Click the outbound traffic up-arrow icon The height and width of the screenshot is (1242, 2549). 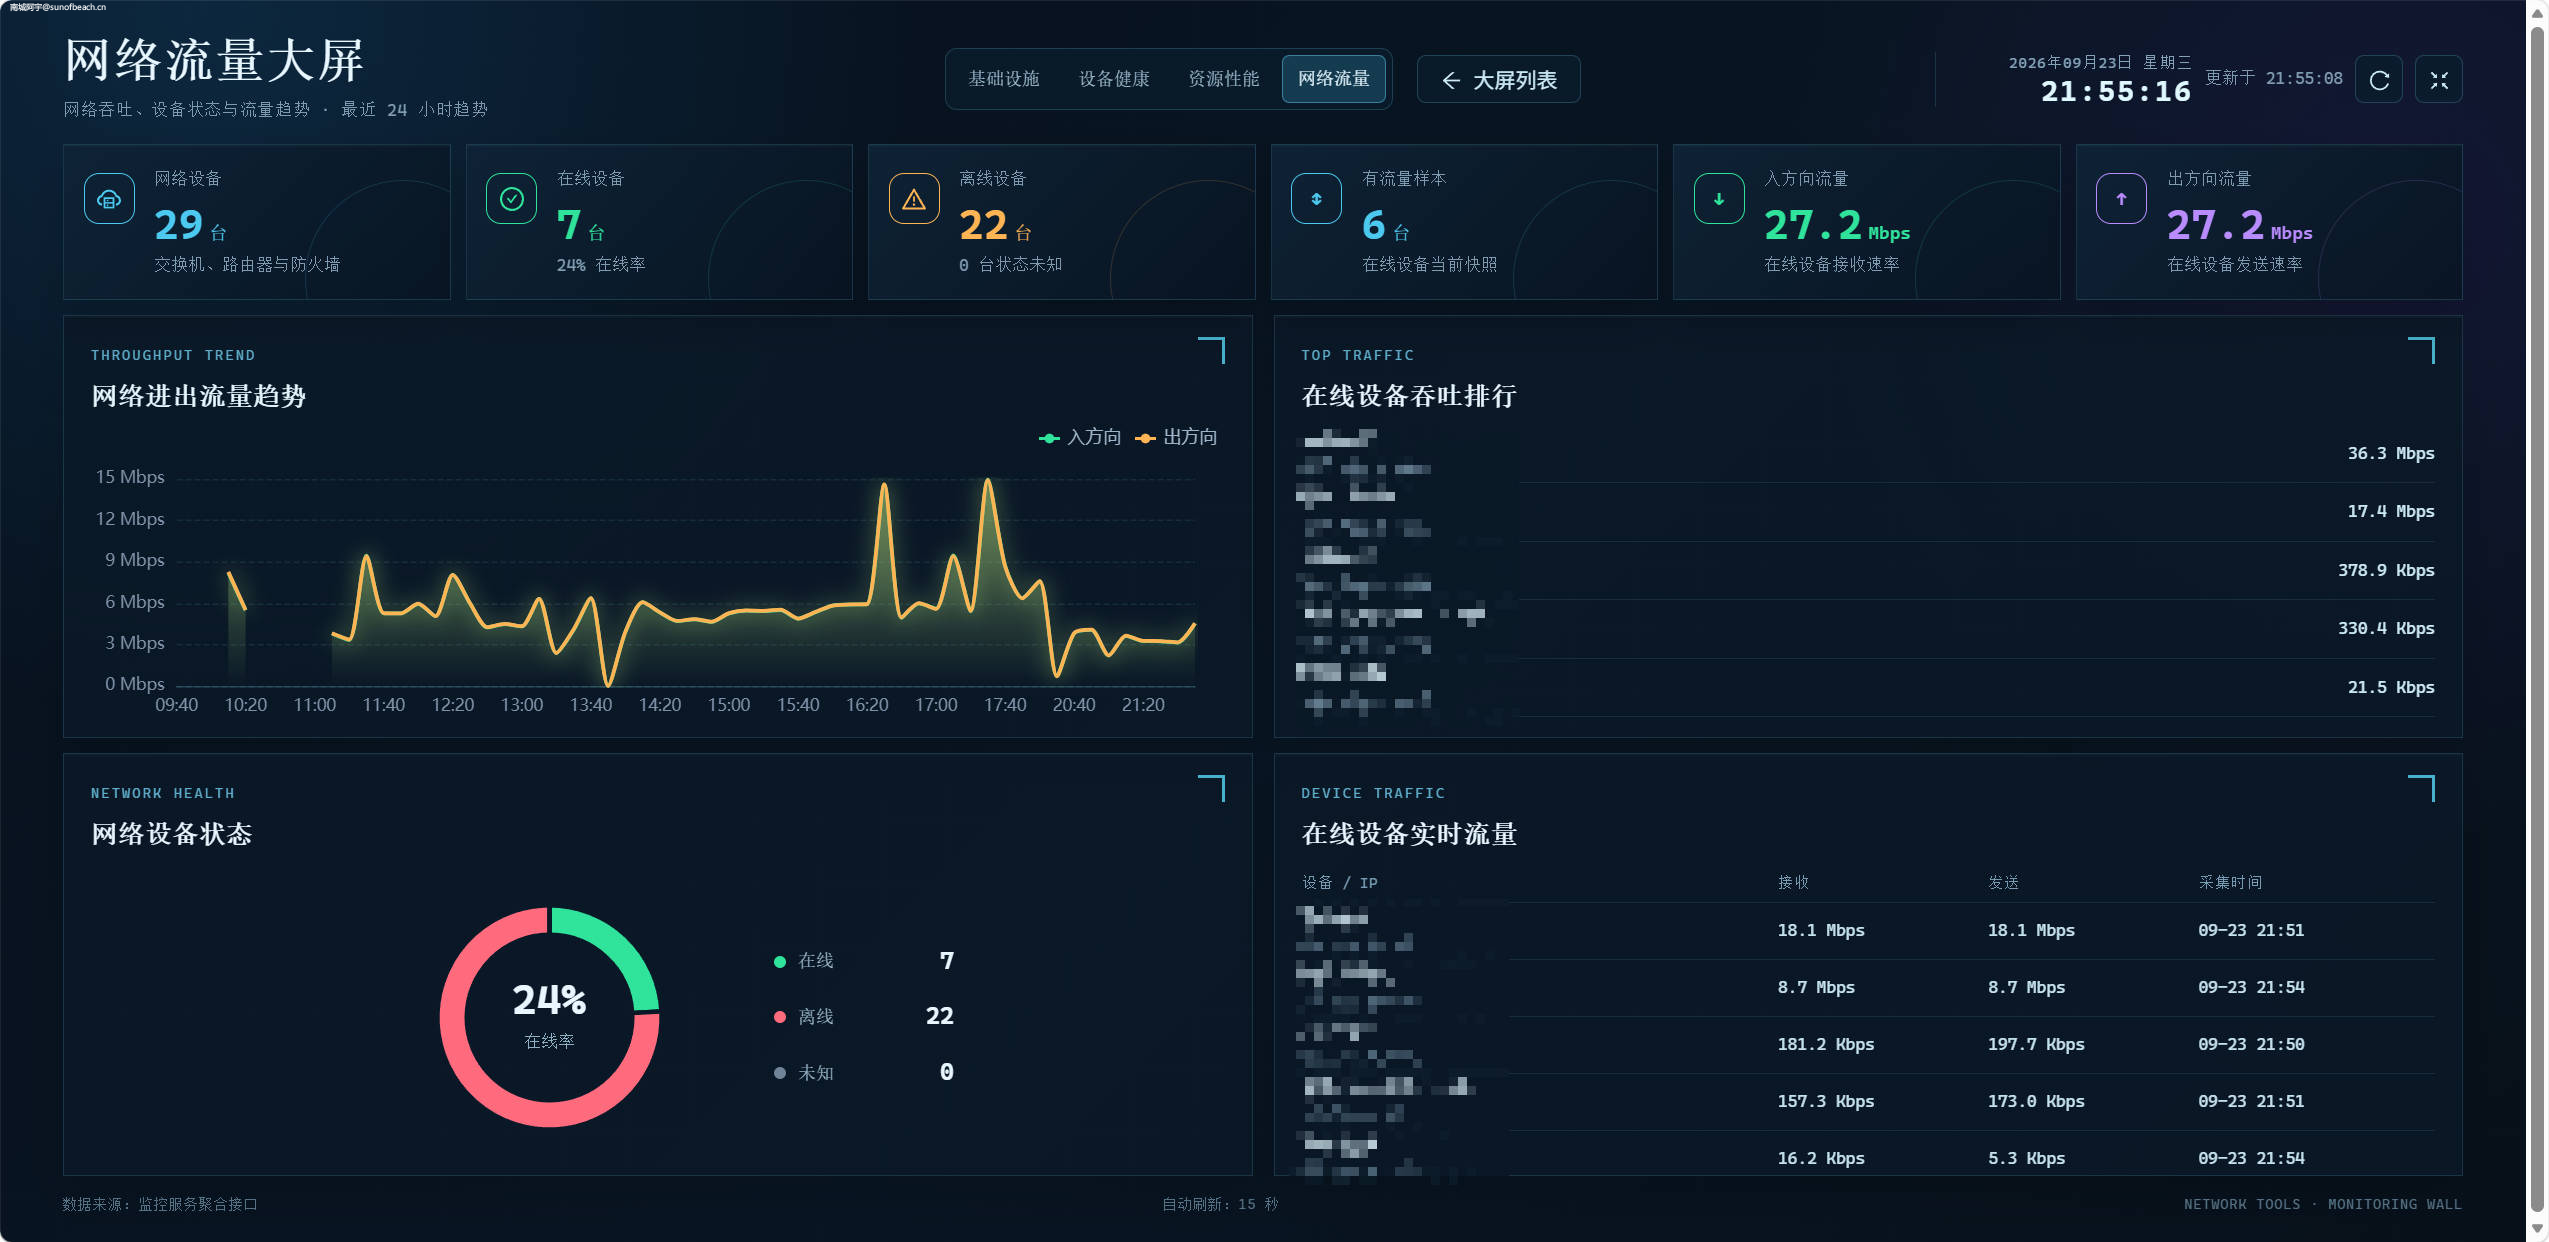(x=2121, y=199)
